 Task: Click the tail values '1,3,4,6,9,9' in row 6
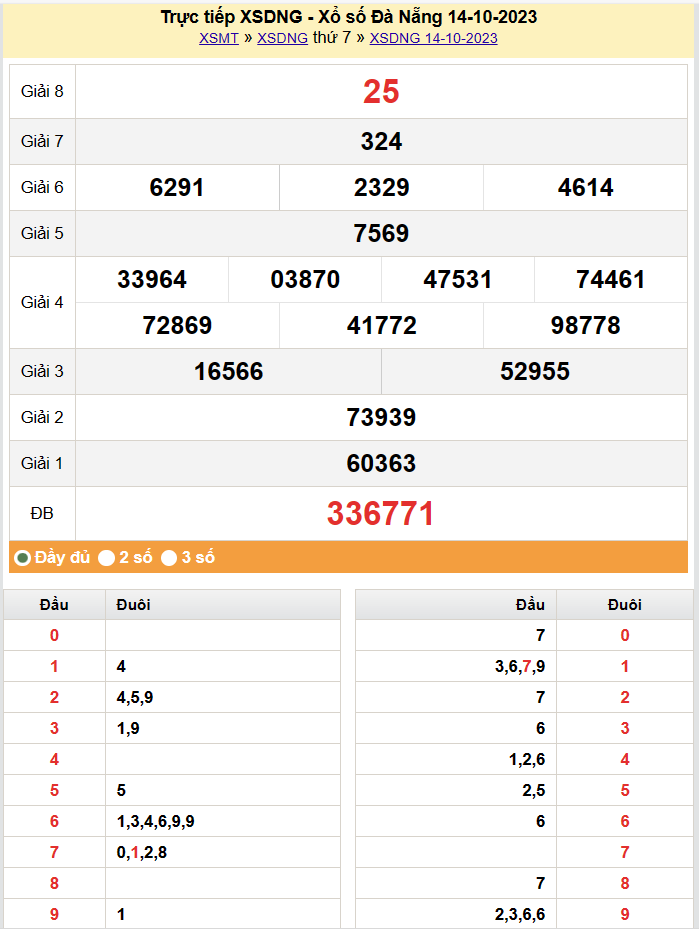155,822
